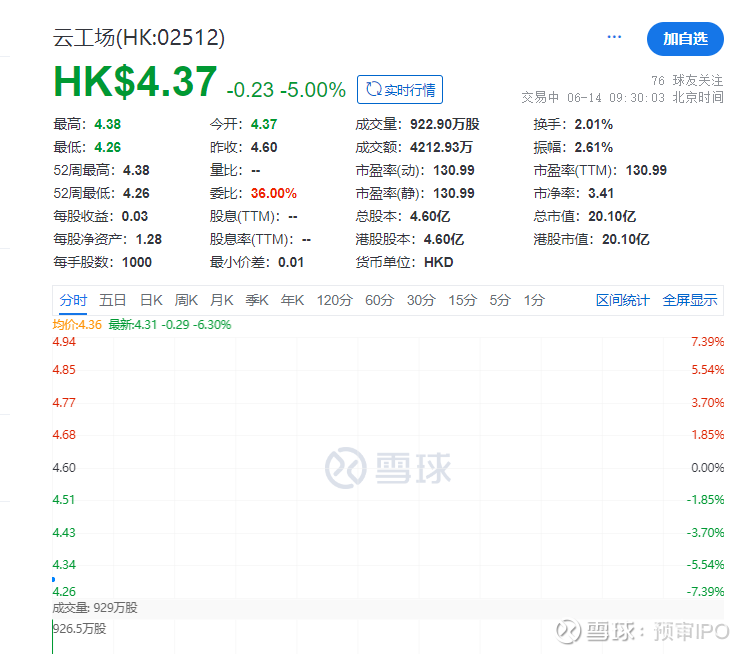Click the 市盈率(TTM) value 130.99
Image resolution: width=751 pixels, height=654 pixels.
coord(646,171)
